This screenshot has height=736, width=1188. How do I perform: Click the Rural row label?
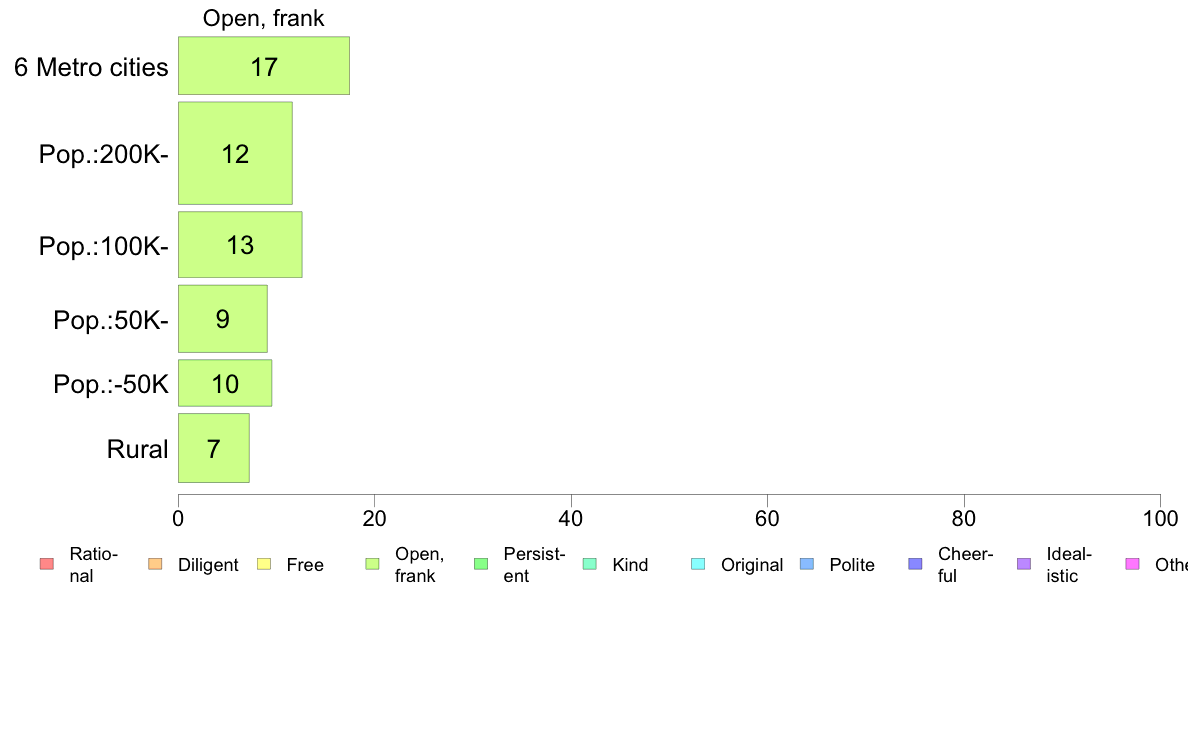(x=137, y=449)
